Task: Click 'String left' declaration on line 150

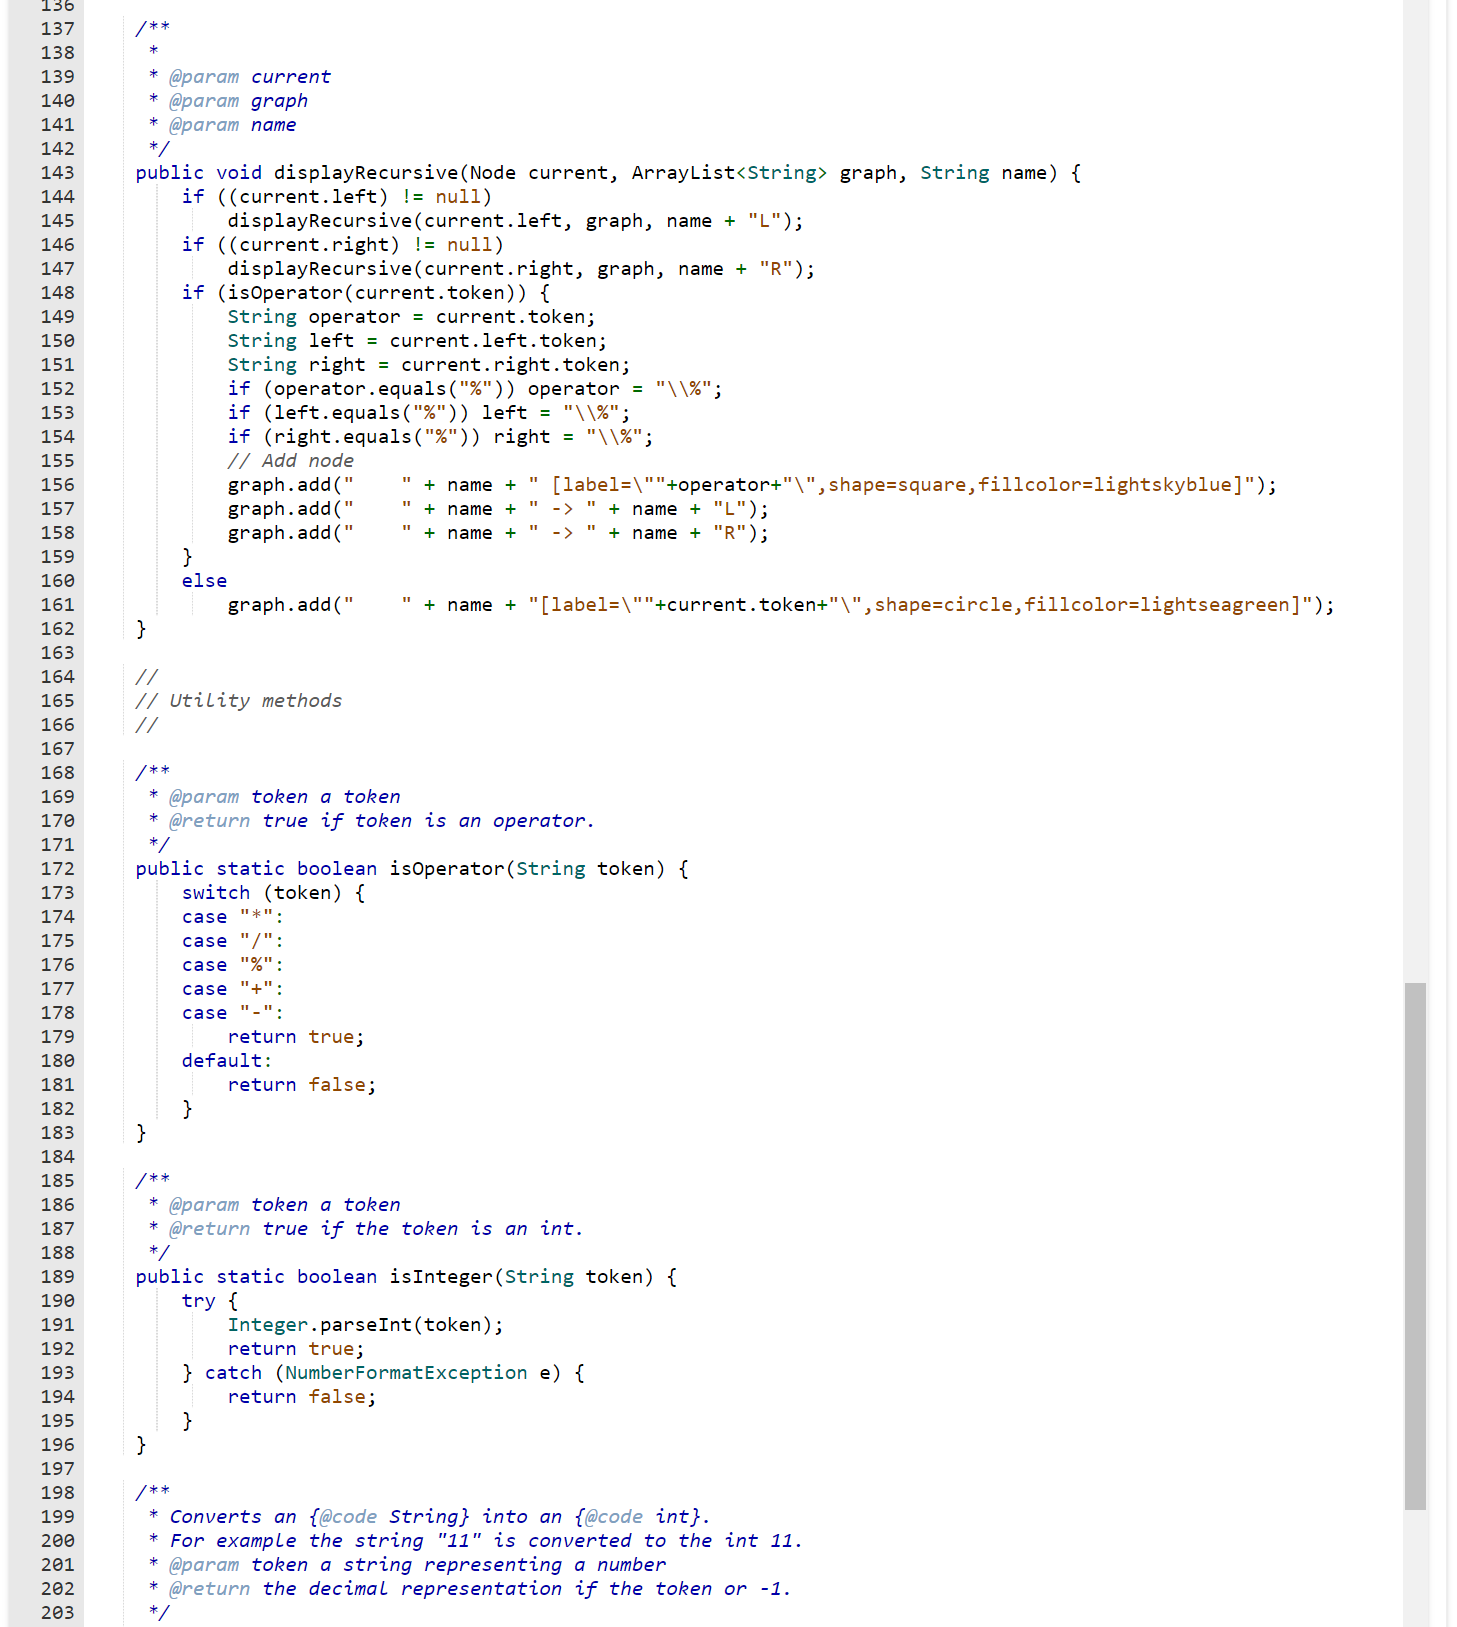Action: pos(291,341)
